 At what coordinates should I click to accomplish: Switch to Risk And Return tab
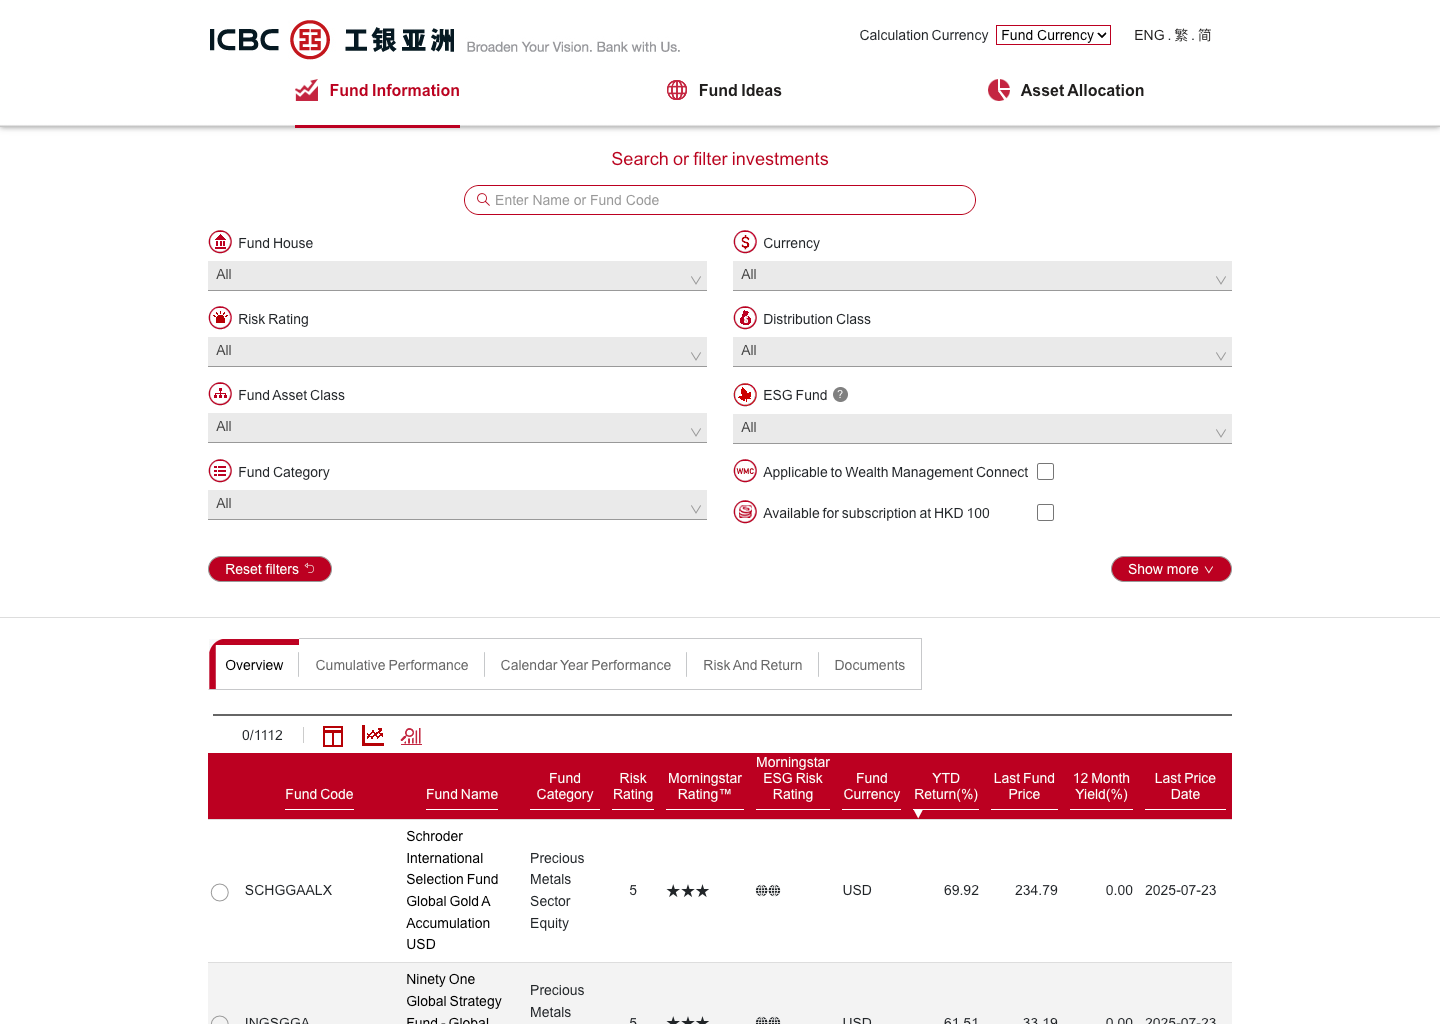(x=753, y=665)
